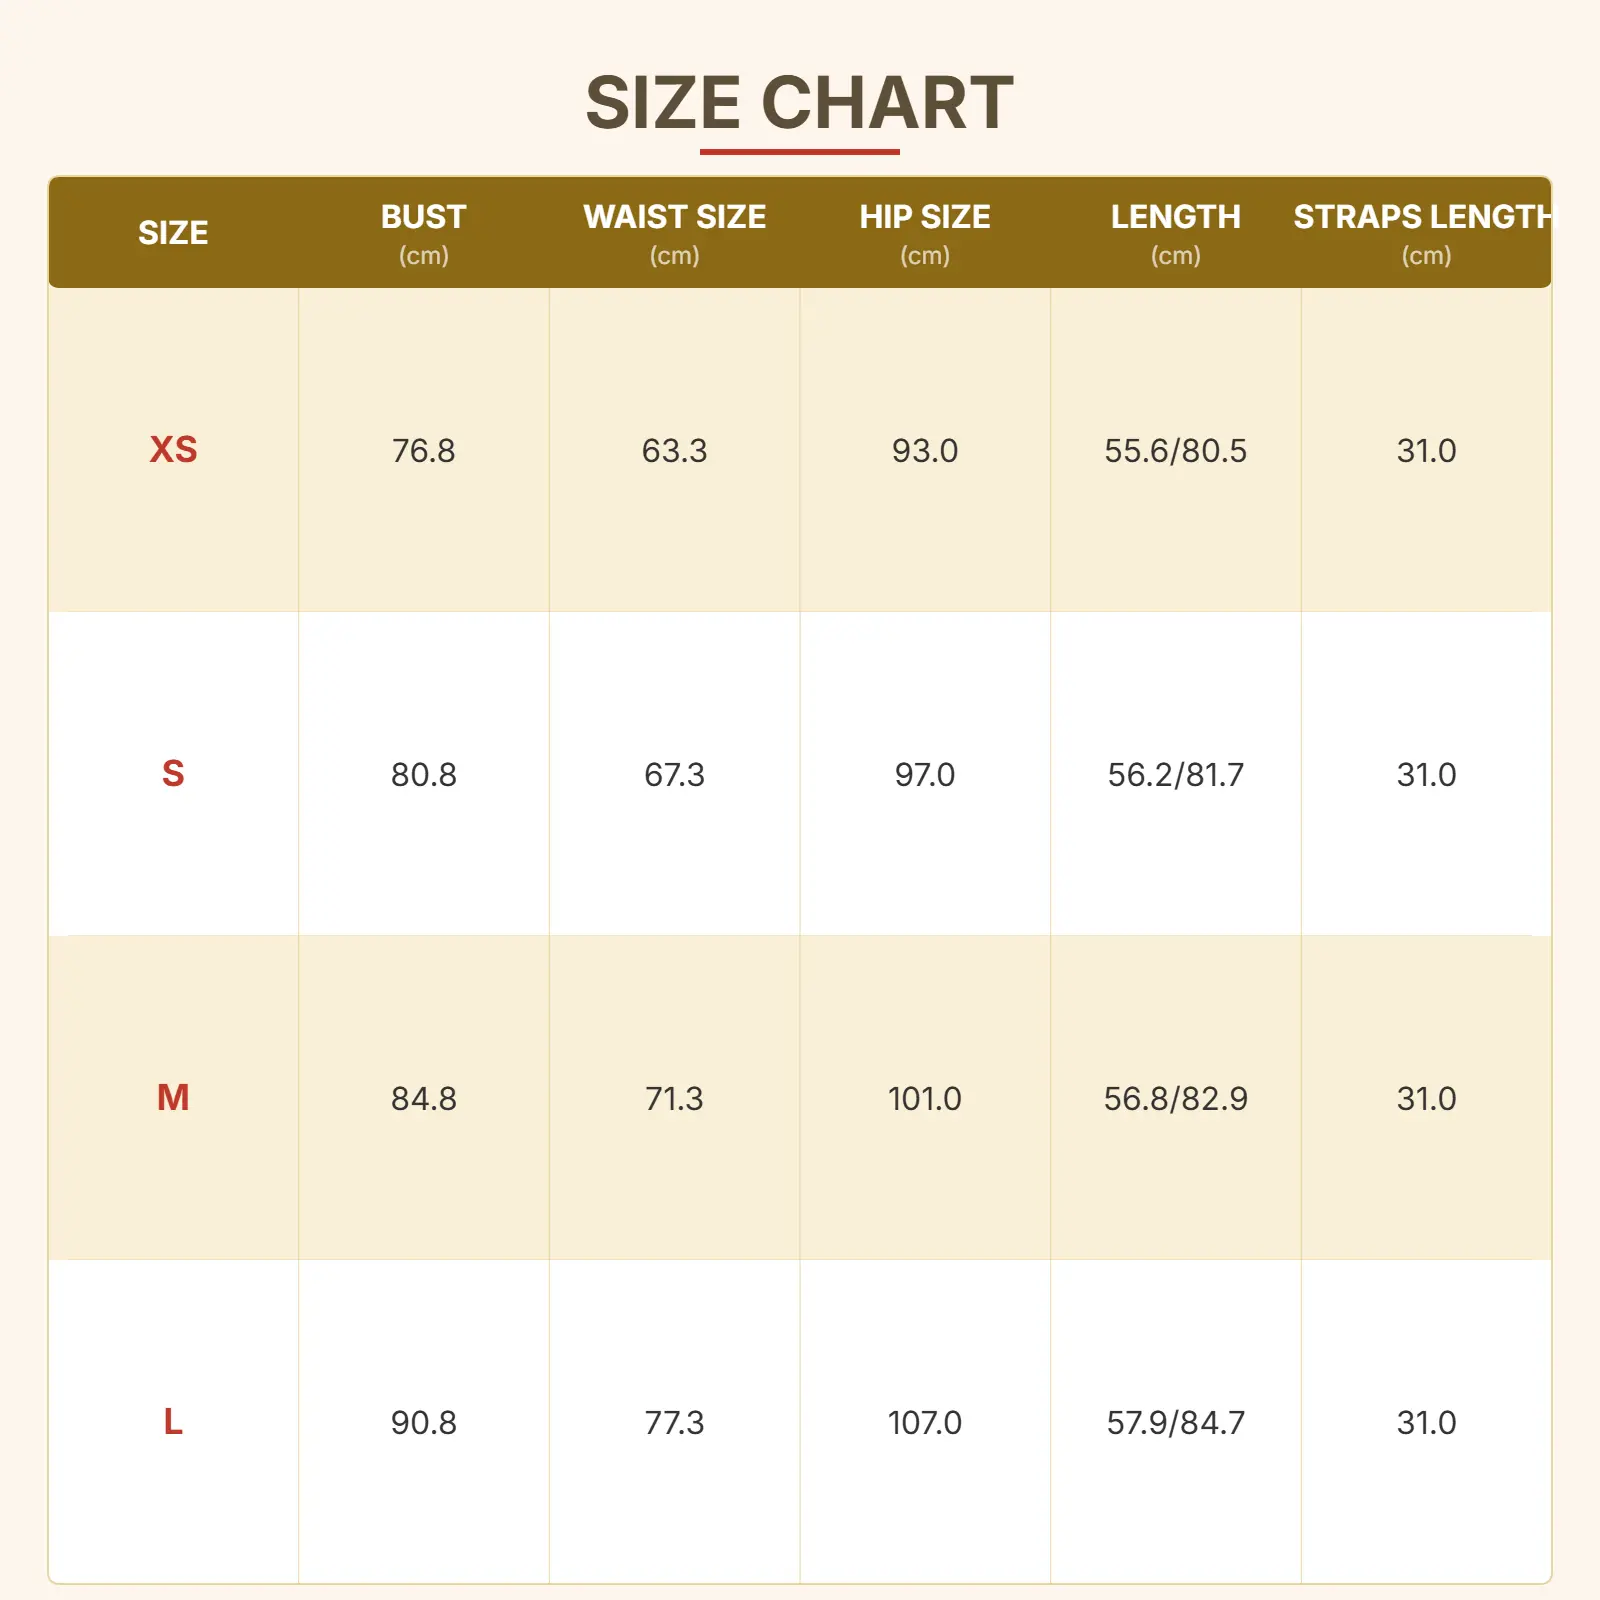Select the XS size row label
Screen dimensions: 1600x1600
[173, 450]
